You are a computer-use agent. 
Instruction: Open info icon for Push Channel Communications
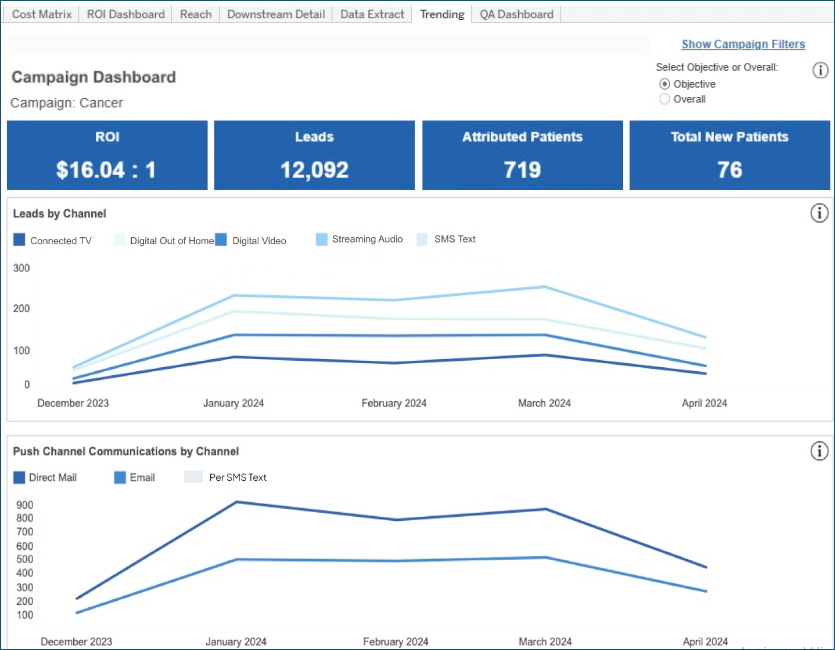[x=819, y=451]
